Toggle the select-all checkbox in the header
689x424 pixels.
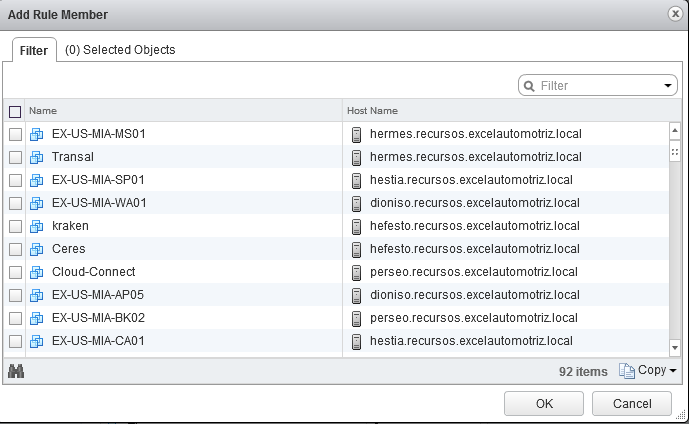pos(15,112)
